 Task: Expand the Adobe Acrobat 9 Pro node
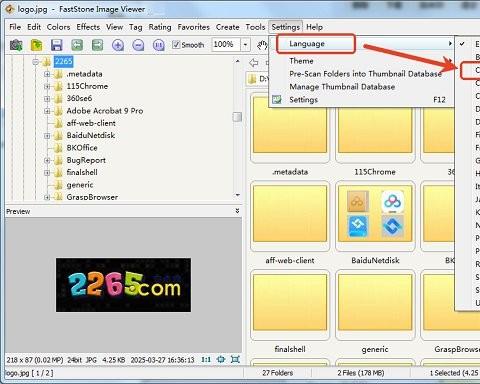(x=47, y=111)
